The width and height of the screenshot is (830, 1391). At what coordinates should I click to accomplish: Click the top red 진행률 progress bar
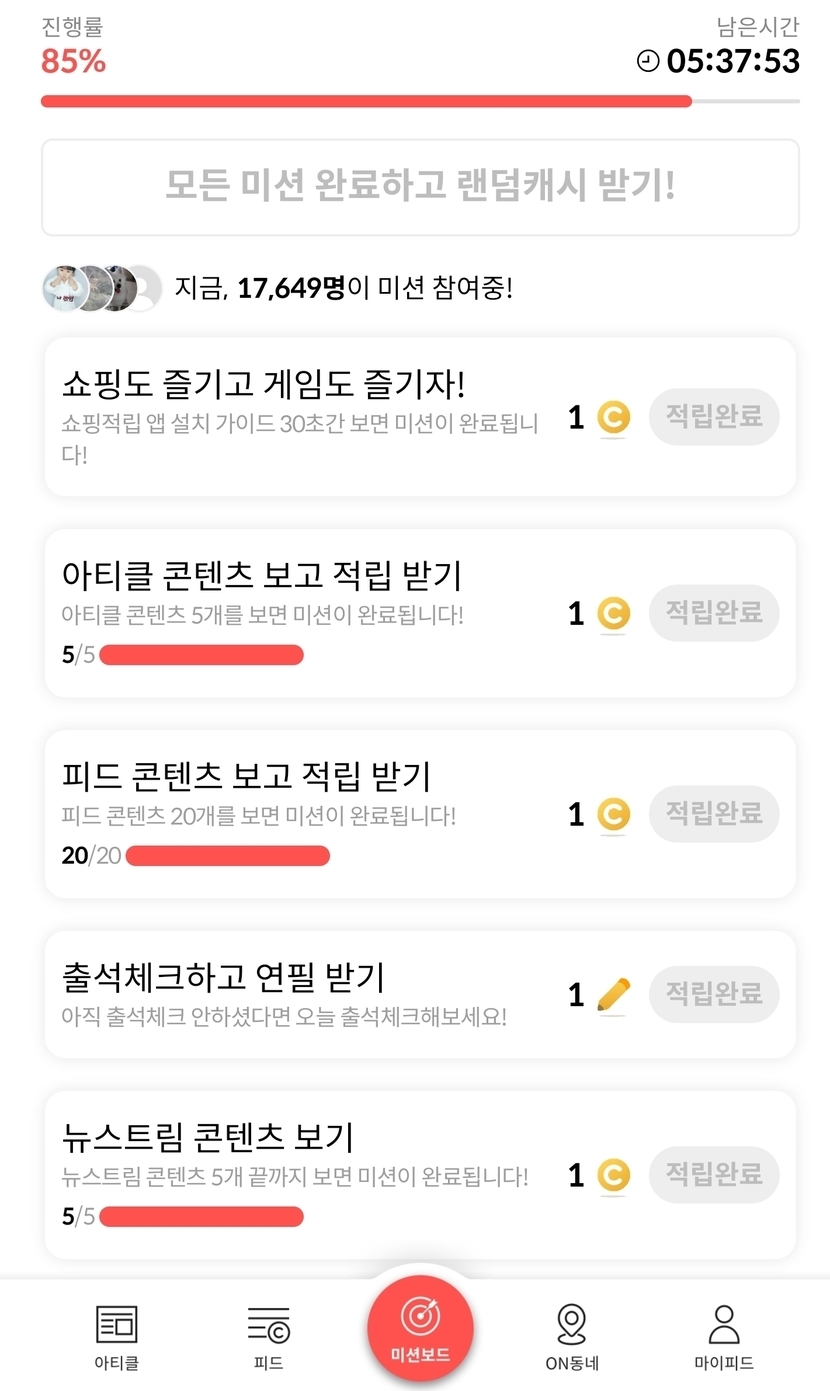click(x=366, y=101)
